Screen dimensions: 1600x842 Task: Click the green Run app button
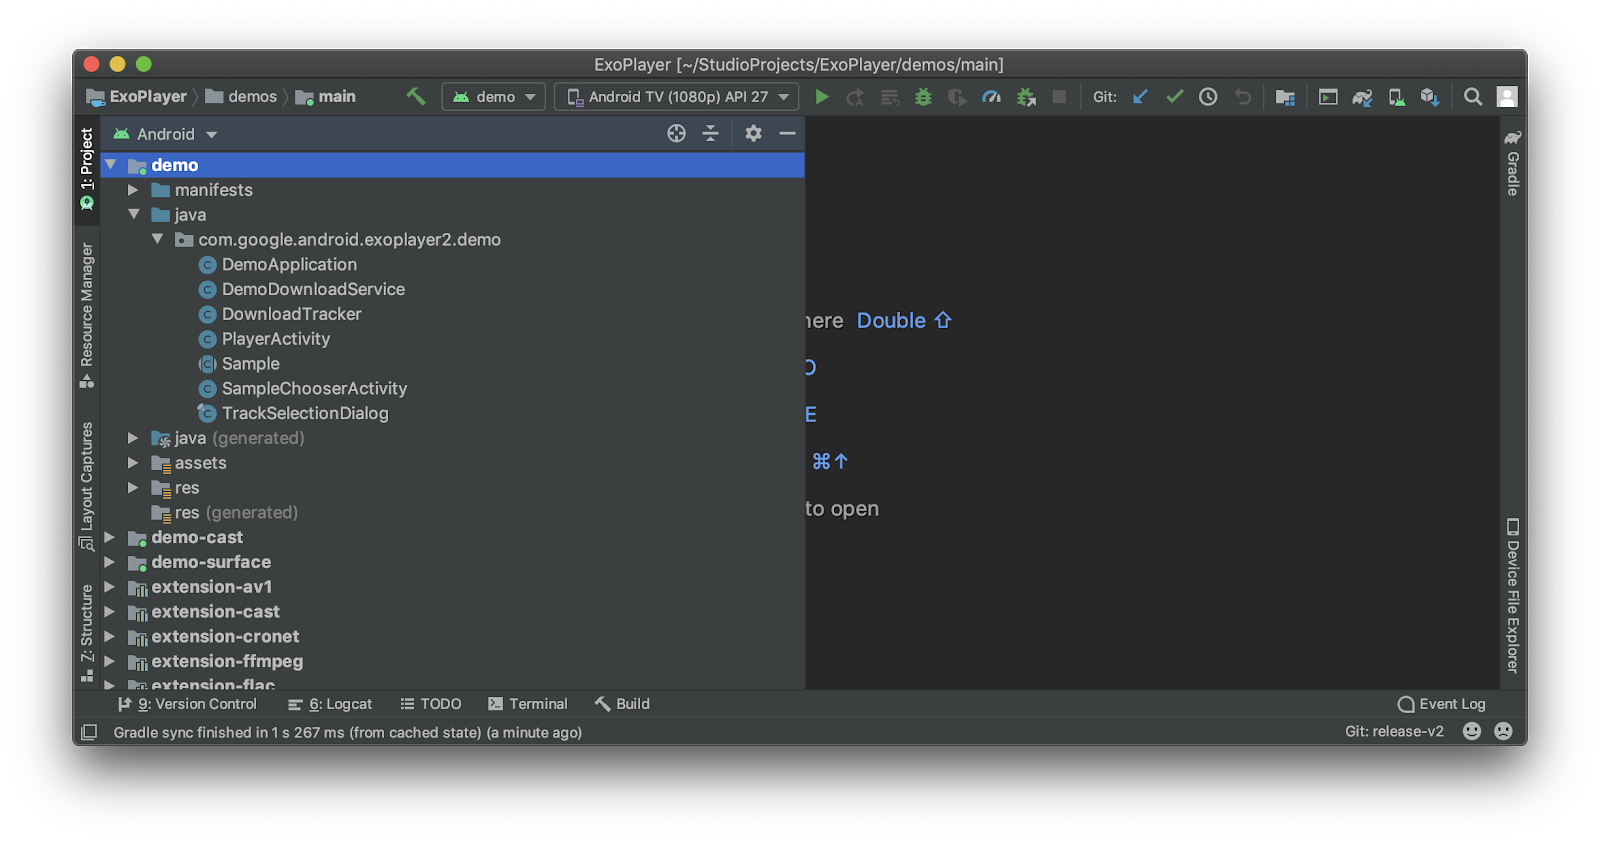pyautogui.click(x=822, y=97)
